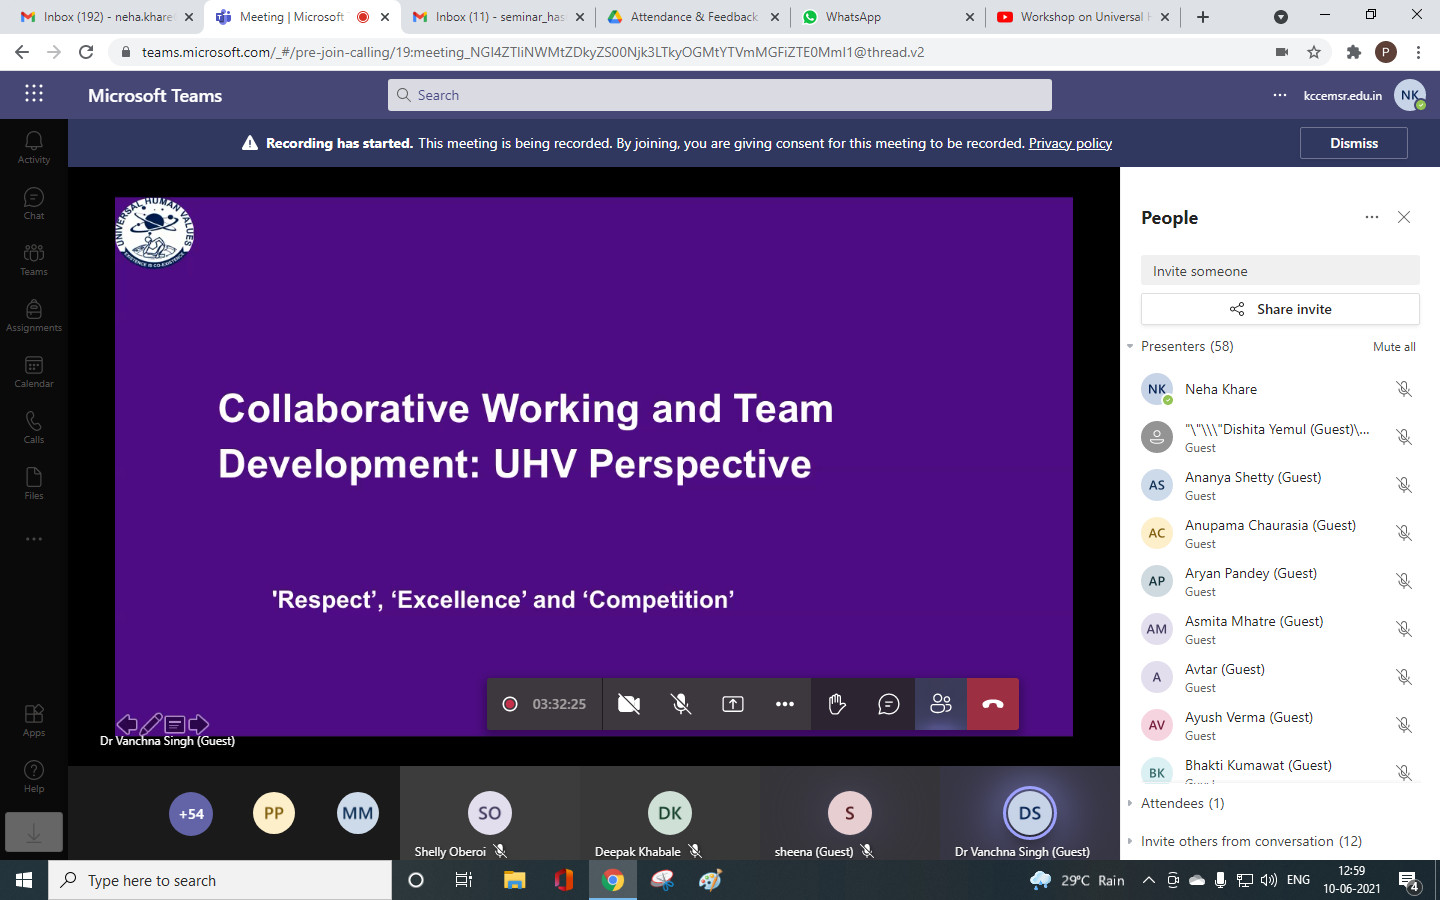Raise your hand in the meeting

click(x=837, y=704)
